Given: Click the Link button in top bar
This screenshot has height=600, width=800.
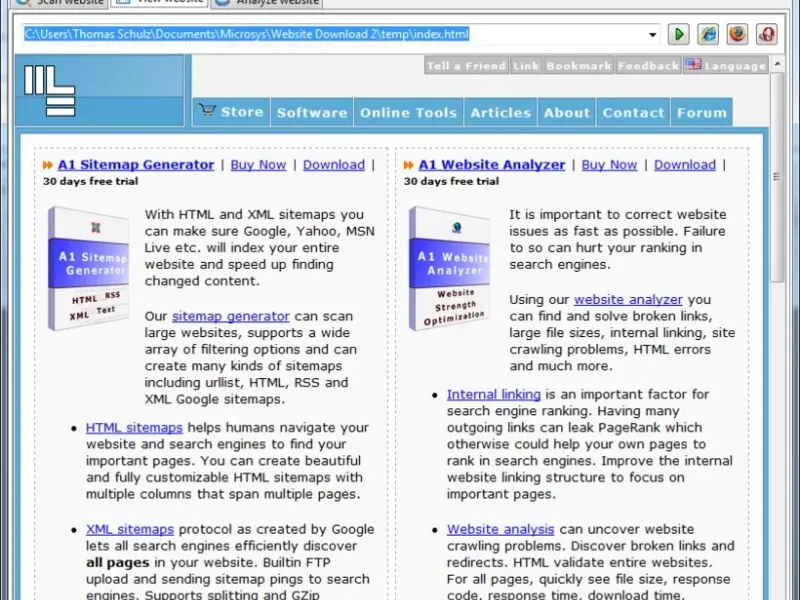Looking at the screenshot, I should click(526, 65).
